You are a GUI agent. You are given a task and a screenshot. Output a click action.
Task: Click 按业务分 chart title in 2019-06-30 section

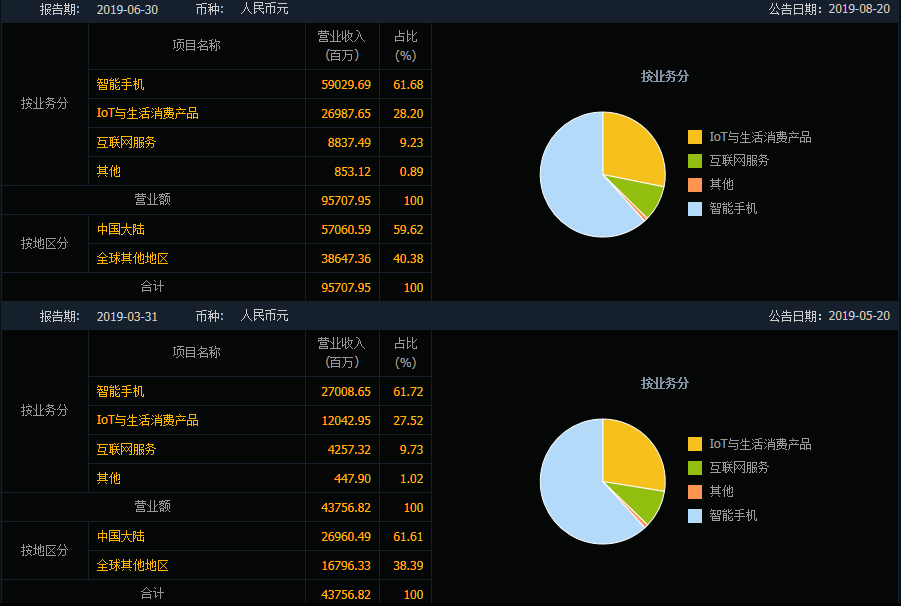click(x=665, y=76)
